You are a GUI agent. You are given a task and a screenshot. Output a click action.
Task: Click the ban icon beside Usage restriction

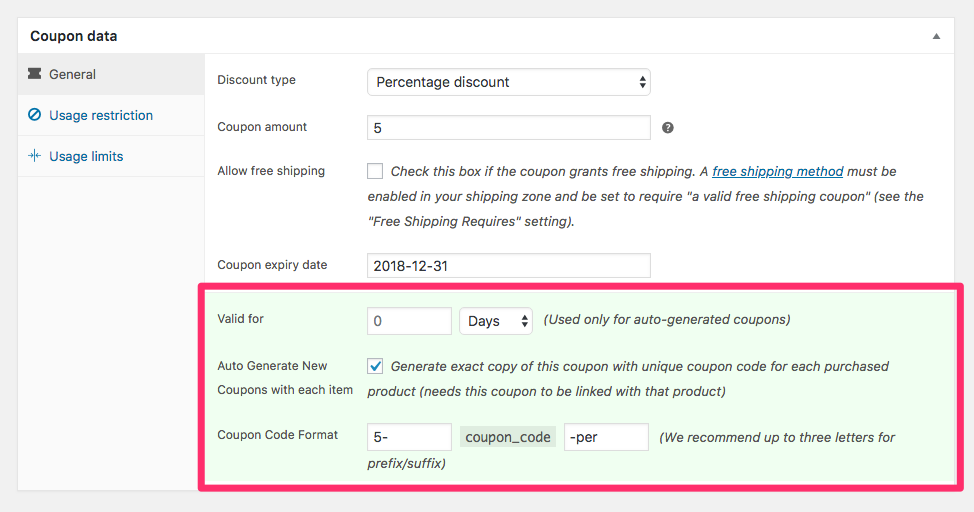coord(35,115)
